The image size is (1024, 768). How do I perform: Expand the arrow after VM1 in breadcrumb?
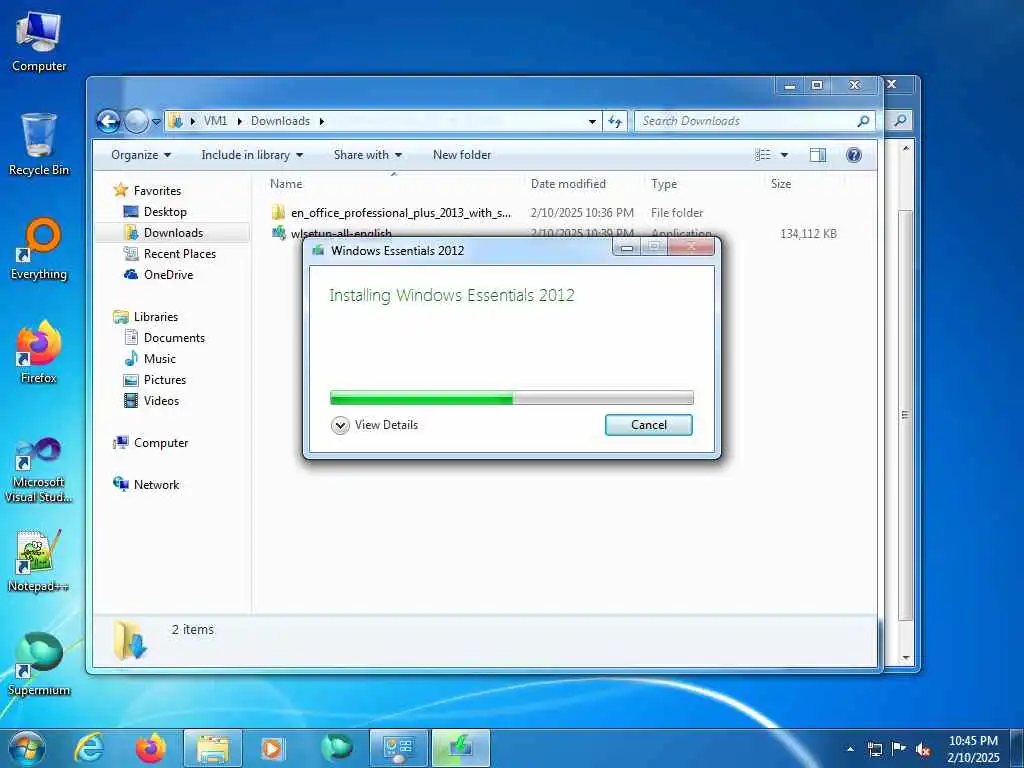click(x=240, y=121)
